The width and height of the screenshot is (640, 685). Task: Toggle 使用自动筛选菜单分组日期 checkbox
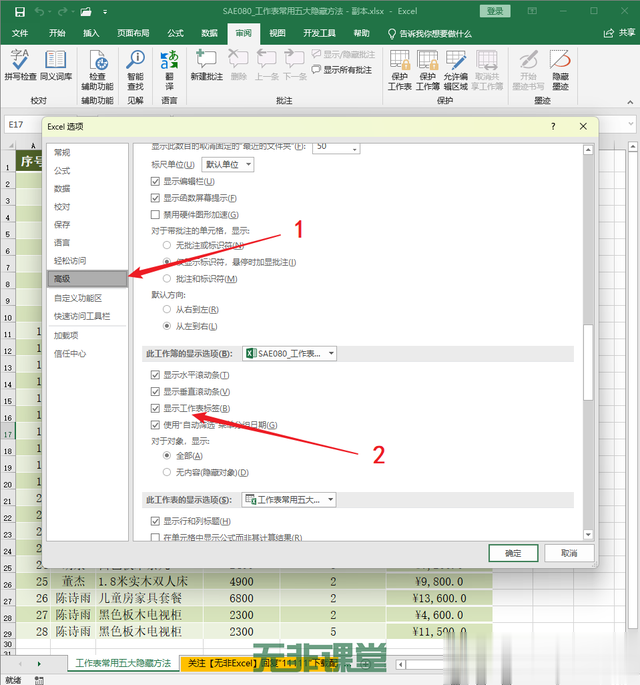pos(155,425)
